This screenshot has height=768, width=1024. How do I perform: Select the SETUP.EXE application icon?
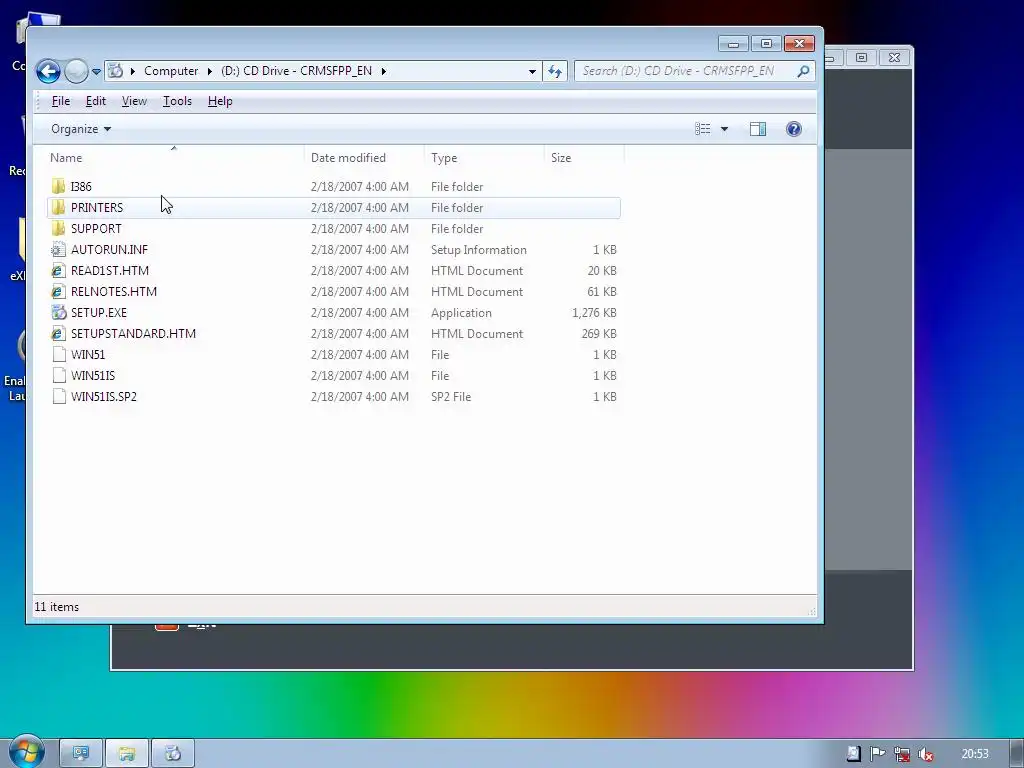[59, 313]
